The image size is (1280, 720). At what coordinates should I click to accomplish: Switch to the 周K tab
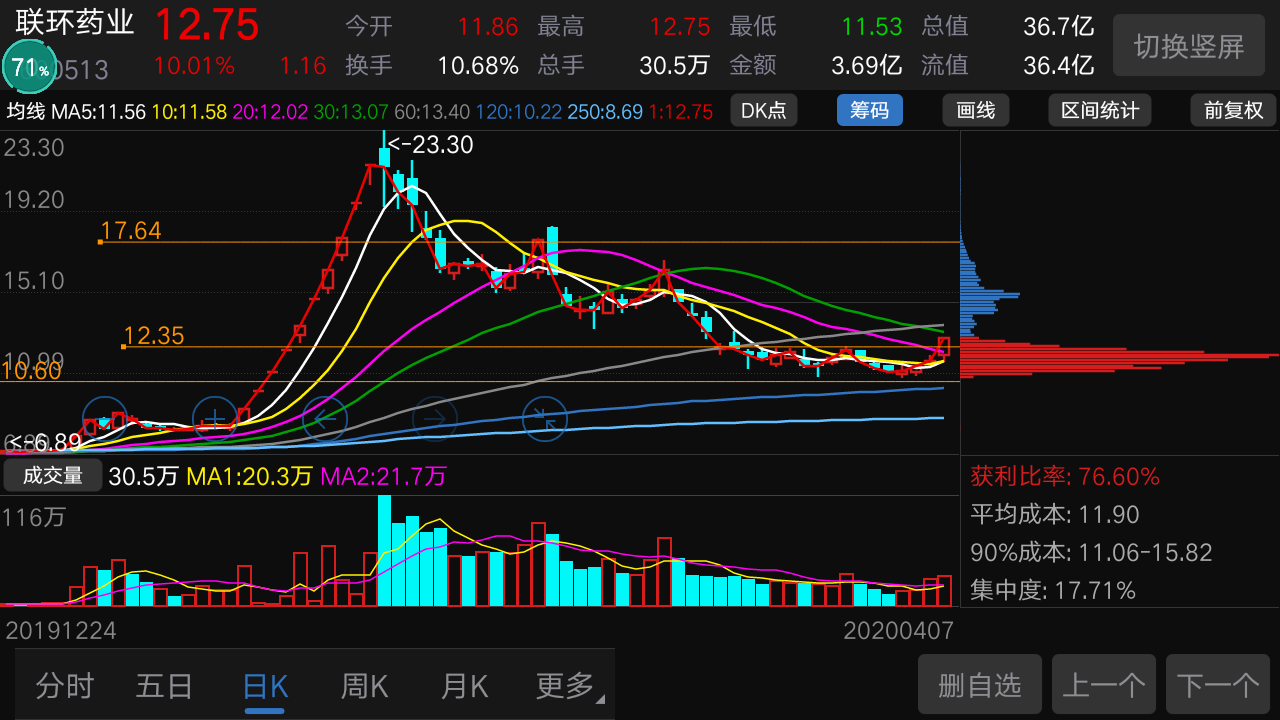point(364,686)
